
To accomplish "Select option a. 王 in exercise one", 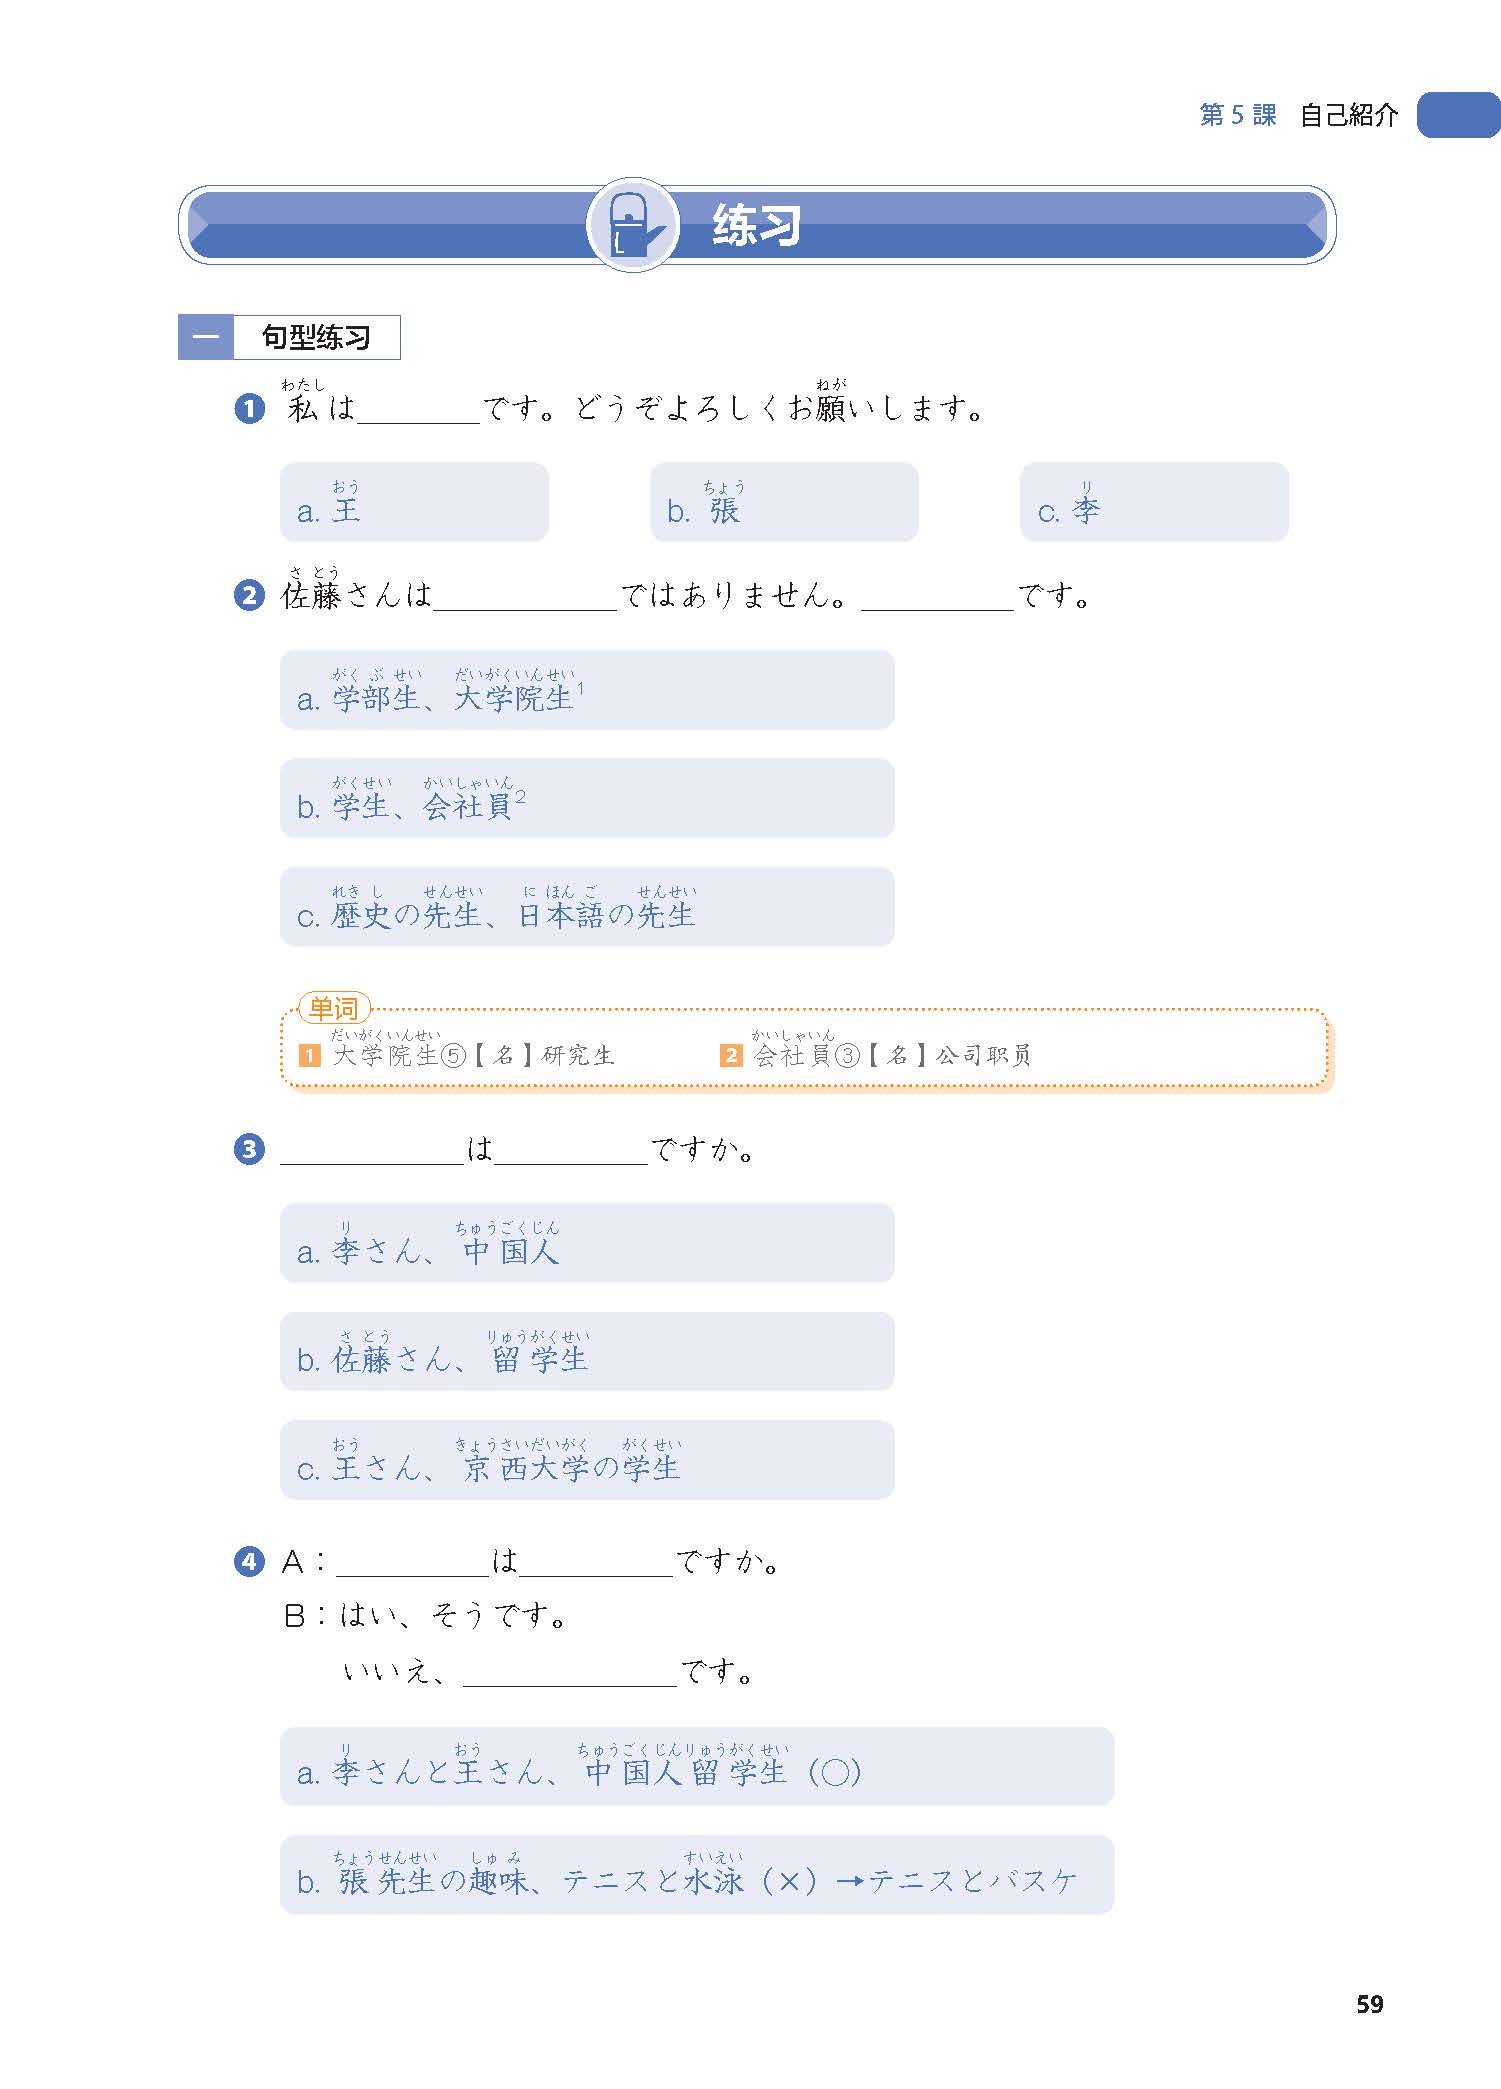I will pyautogui.click(x=414, y=502).
